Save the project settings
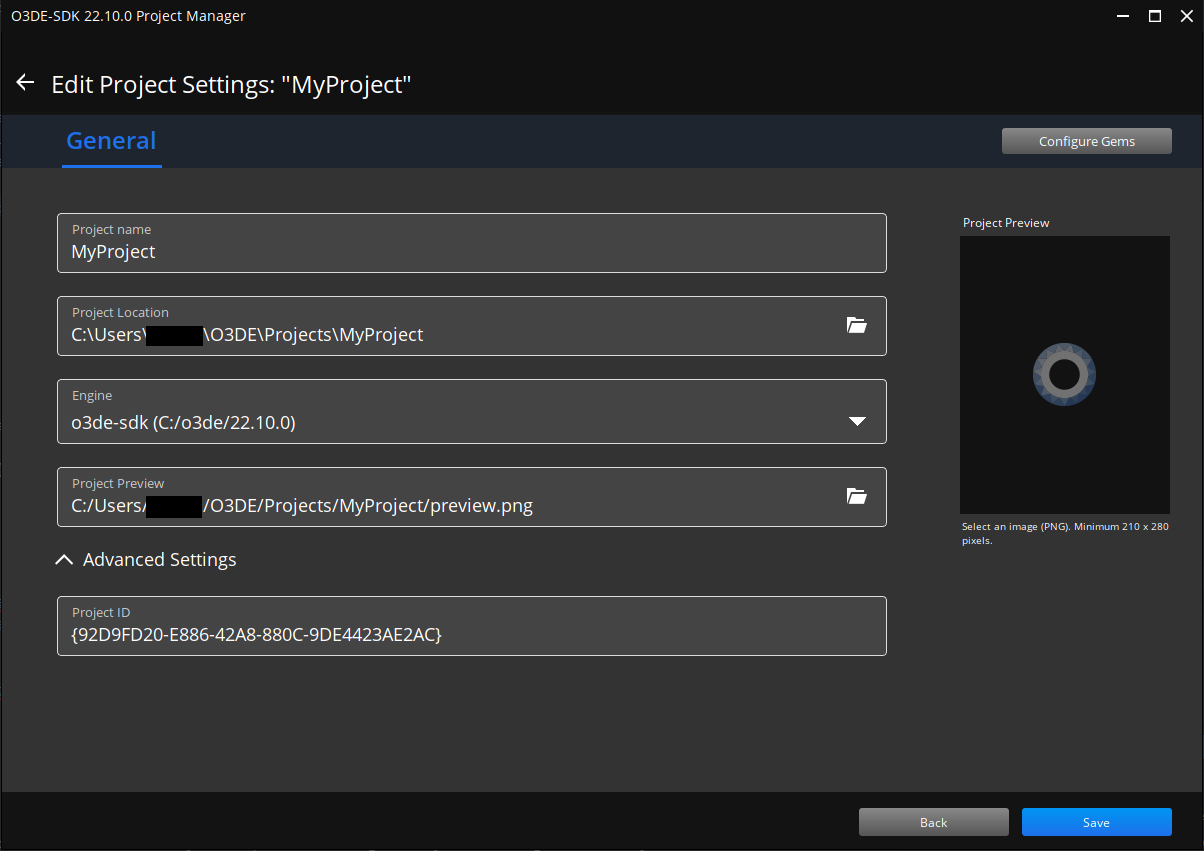This screenshot has height=851, width=1204. 1096,821
